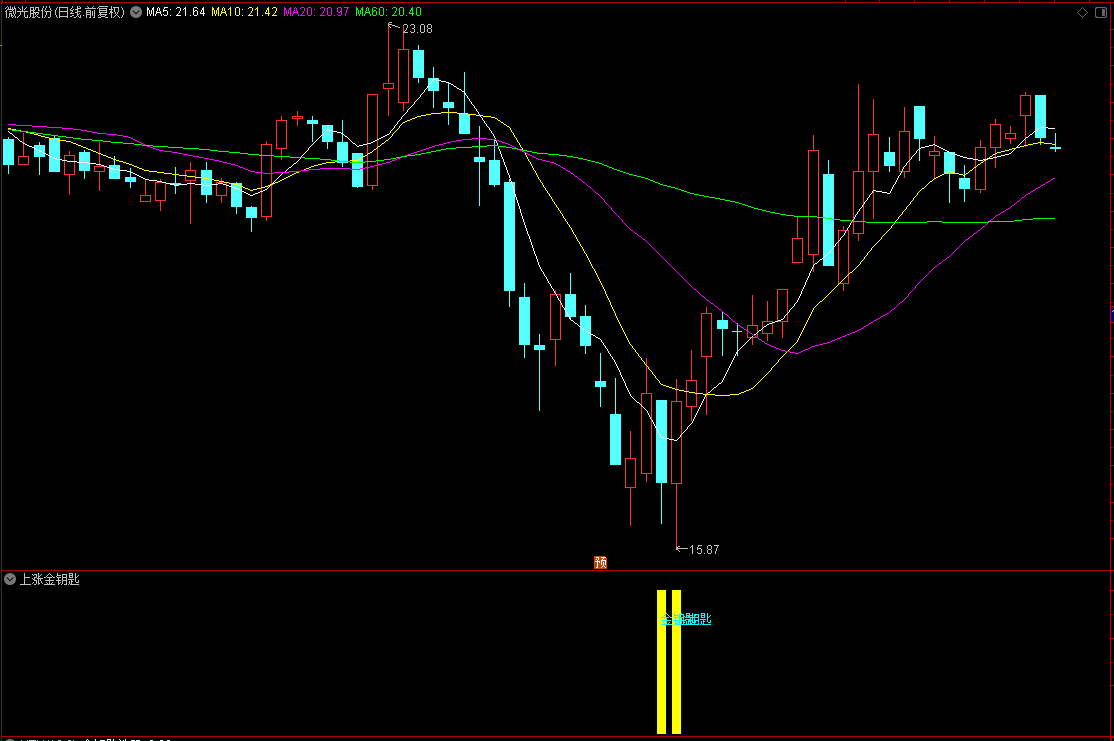Viewport: 1114px width, 741px height.
Task: Click the 23.08 high price label
Action: [417, 29]
